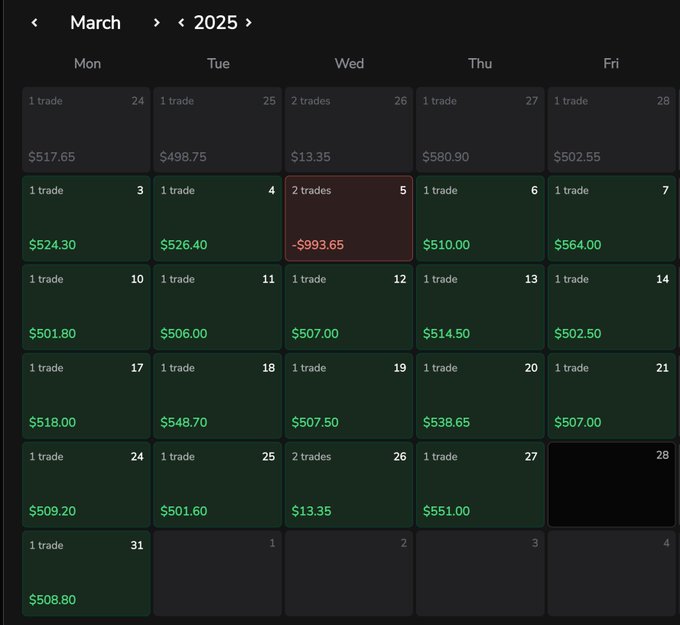Open March 31 day with $508.80

86,573
